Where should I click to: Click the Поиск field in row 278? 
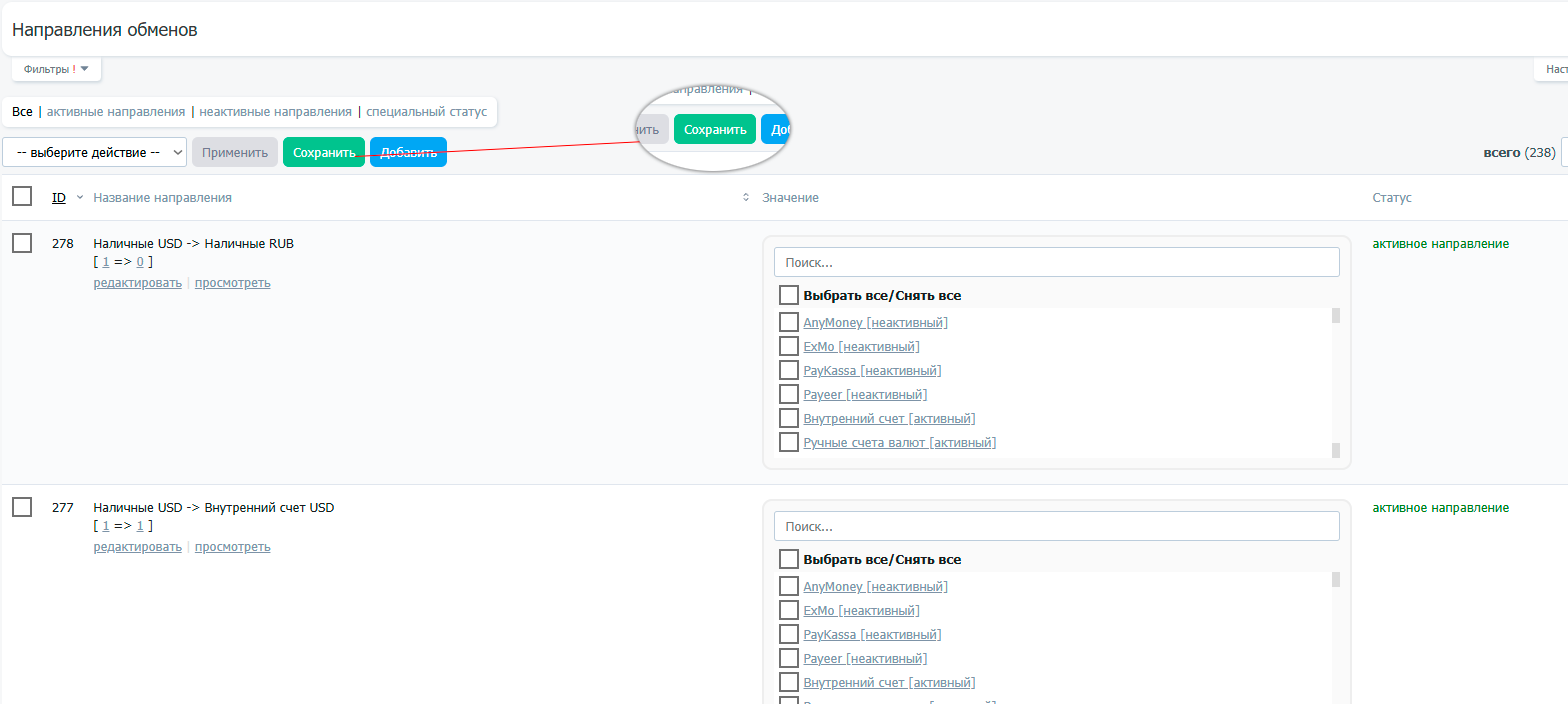[x=1056, y=262]
